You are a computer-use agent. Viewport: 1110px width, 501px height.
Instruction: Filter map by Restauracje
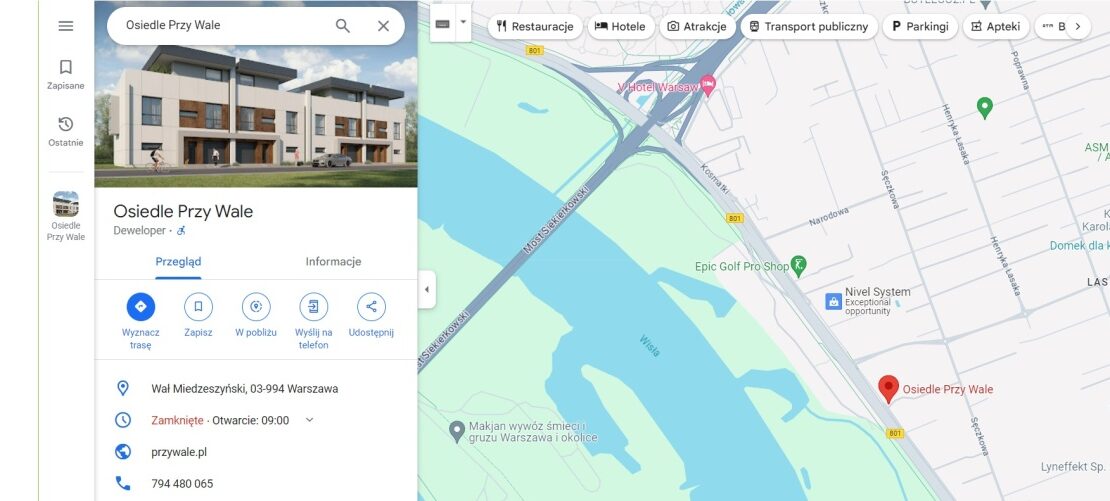click(x=535, y=27)
